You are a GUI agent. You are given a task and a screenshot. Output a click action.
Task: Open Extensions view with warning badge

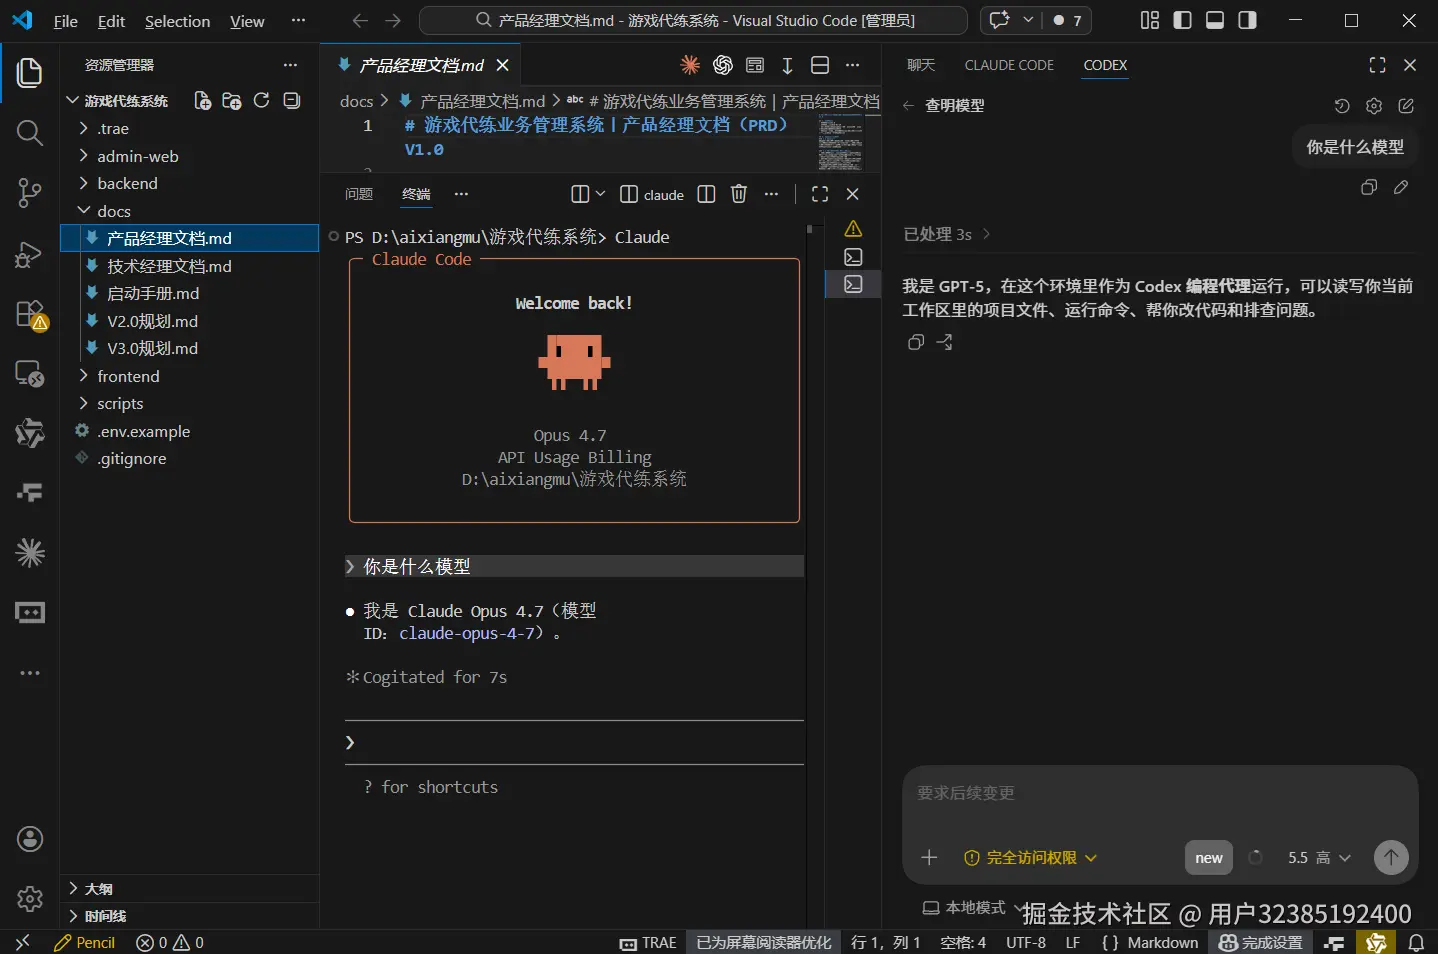point(30,314)
